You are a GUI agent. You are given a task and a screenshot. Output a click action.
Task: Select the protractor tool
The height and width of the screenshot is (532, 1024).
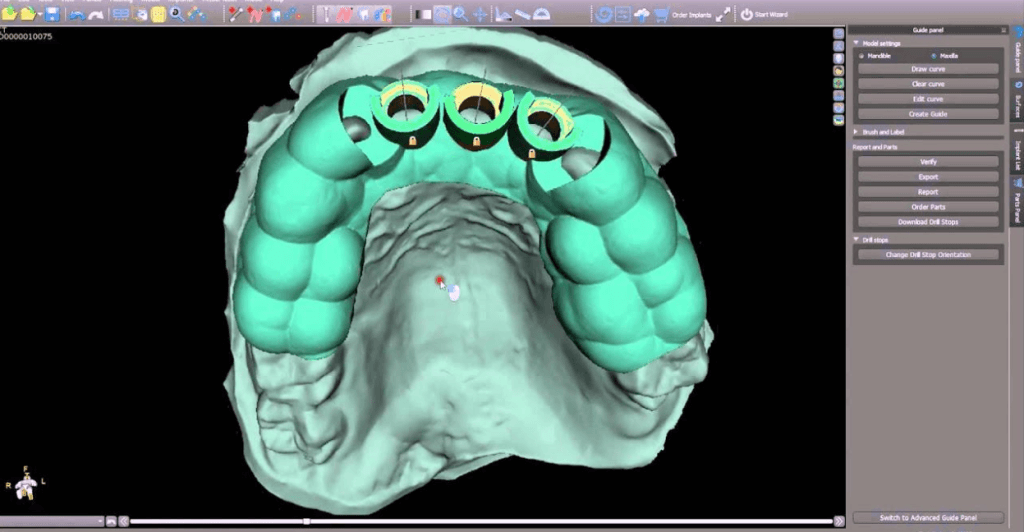541,14
